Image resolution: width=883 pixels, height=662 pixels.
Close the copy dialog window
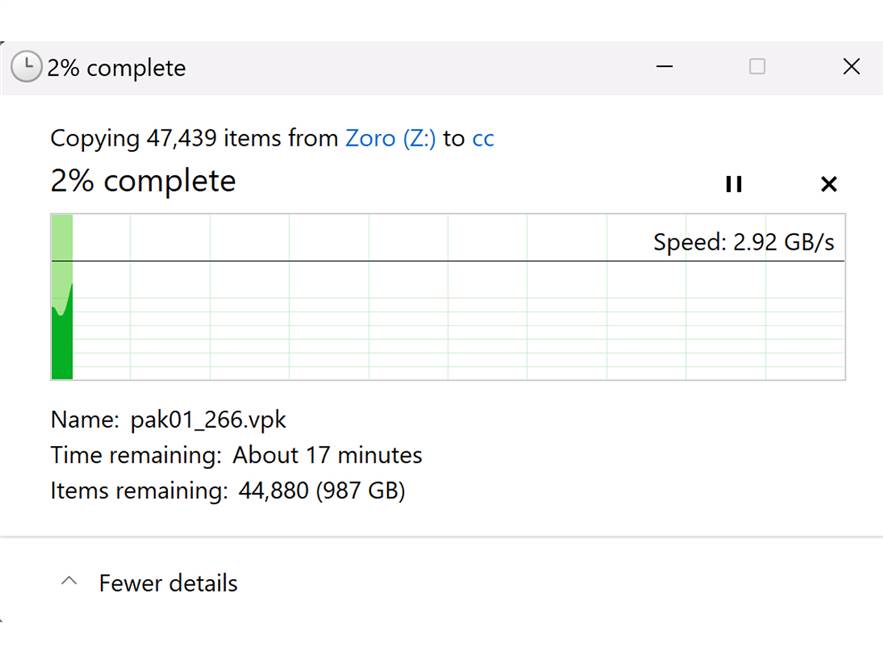851,67
